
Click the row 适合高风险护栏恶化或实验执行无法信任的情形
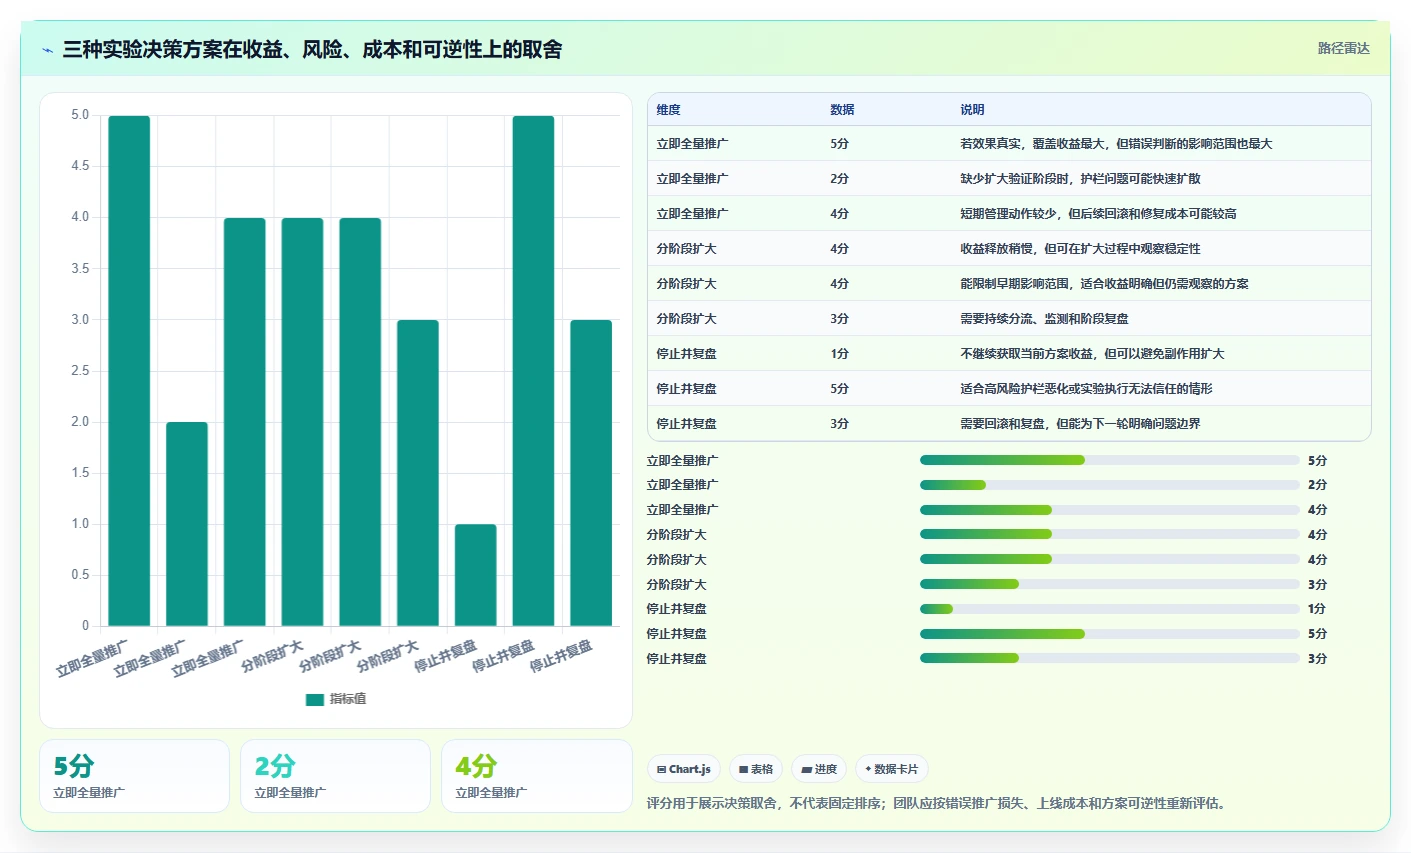tap(1009, 389)
